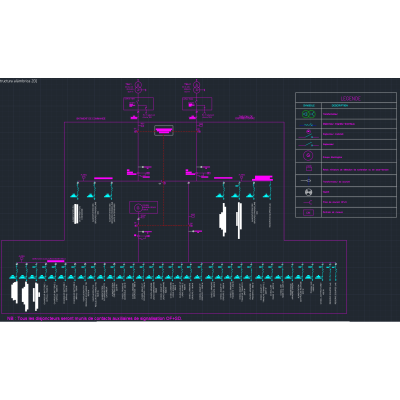Select the generator set circle symbol in the legend
Viewport: 400px width, 400px height.
pos(308,156)
